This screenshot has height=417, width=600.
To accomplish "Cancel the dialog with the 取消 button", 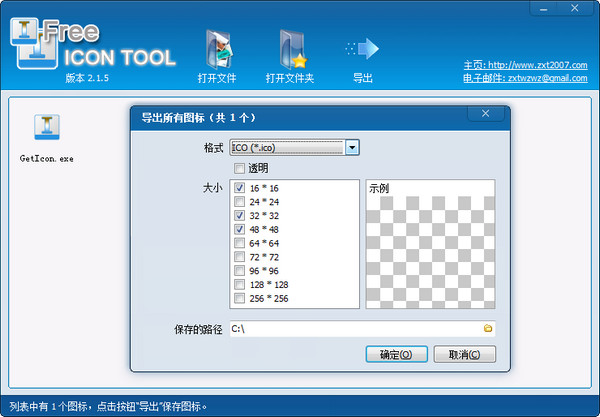I will pyautogui.click(x=466, y=354).
